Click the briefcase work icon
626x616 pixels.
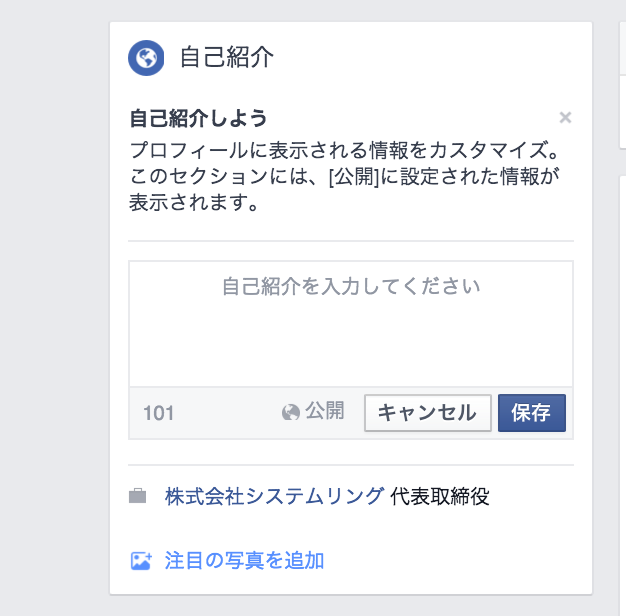tap(138, 496)
